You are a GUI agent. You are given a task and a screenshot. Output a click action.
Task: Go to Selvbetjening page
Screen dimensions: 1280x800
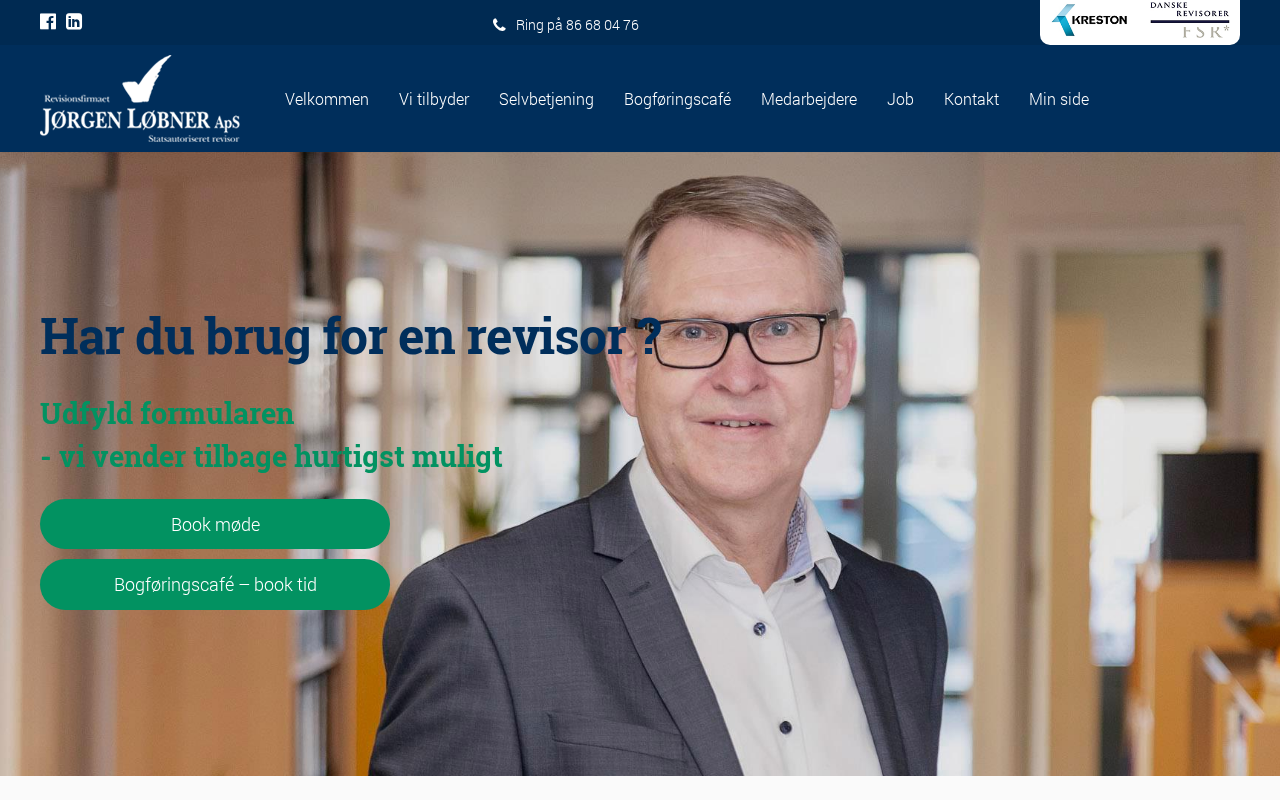(546, 99)
